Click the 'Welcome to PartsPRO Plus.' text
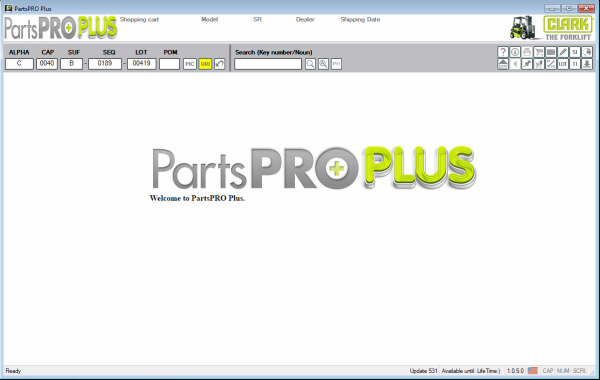The image size is (600, 380). (x=197, y=198)
